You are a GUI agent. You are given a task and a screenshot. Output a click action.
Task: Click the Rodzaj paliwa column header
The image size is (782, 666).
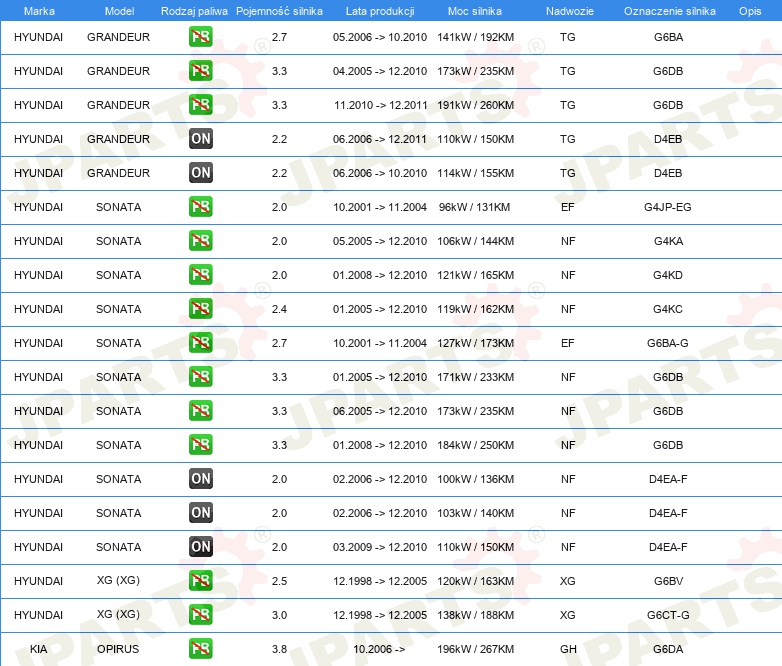click(x=194, y=11)
